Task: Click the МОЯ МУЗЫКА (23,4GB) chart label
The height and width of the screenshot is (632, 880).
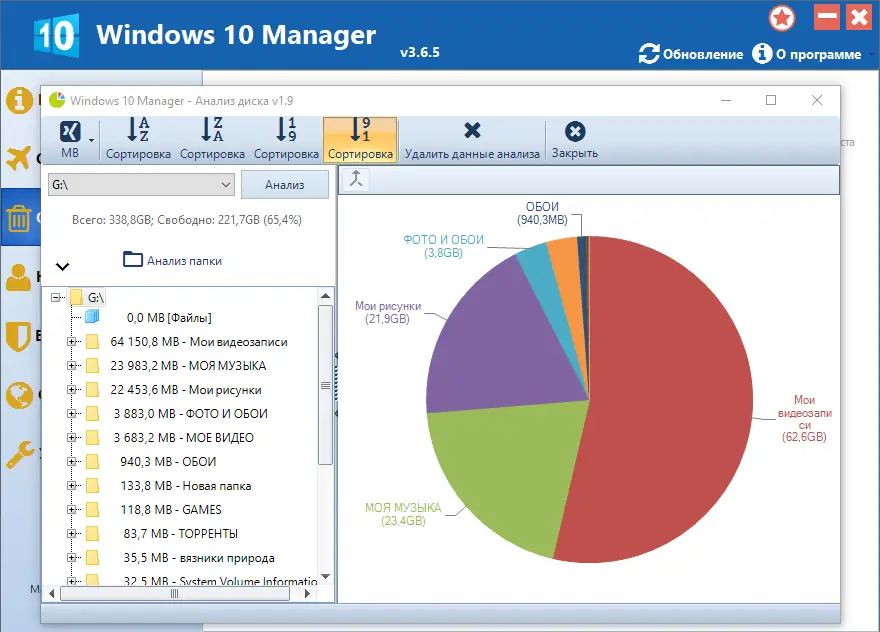Action: pos(403,514)
